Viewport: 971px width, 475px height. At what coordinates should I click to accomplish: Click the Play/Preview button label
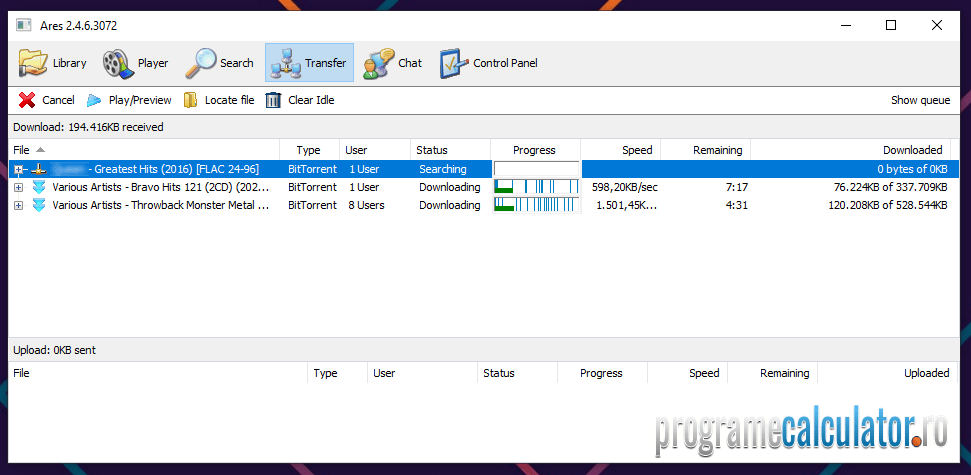140,100
